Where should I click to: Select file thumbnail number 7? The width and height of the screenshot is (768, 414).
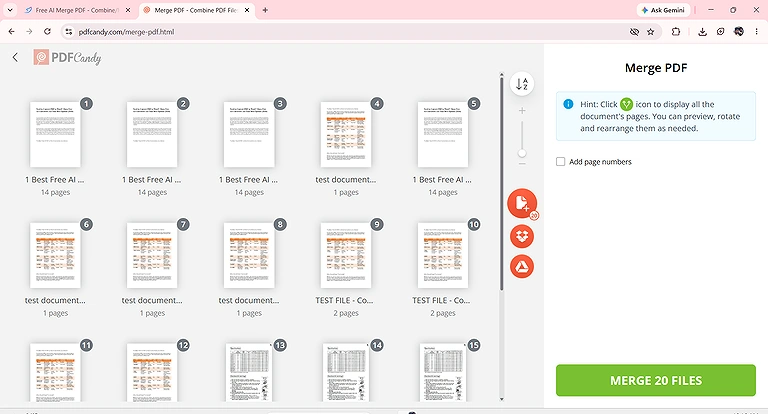(x=152, y=255)
